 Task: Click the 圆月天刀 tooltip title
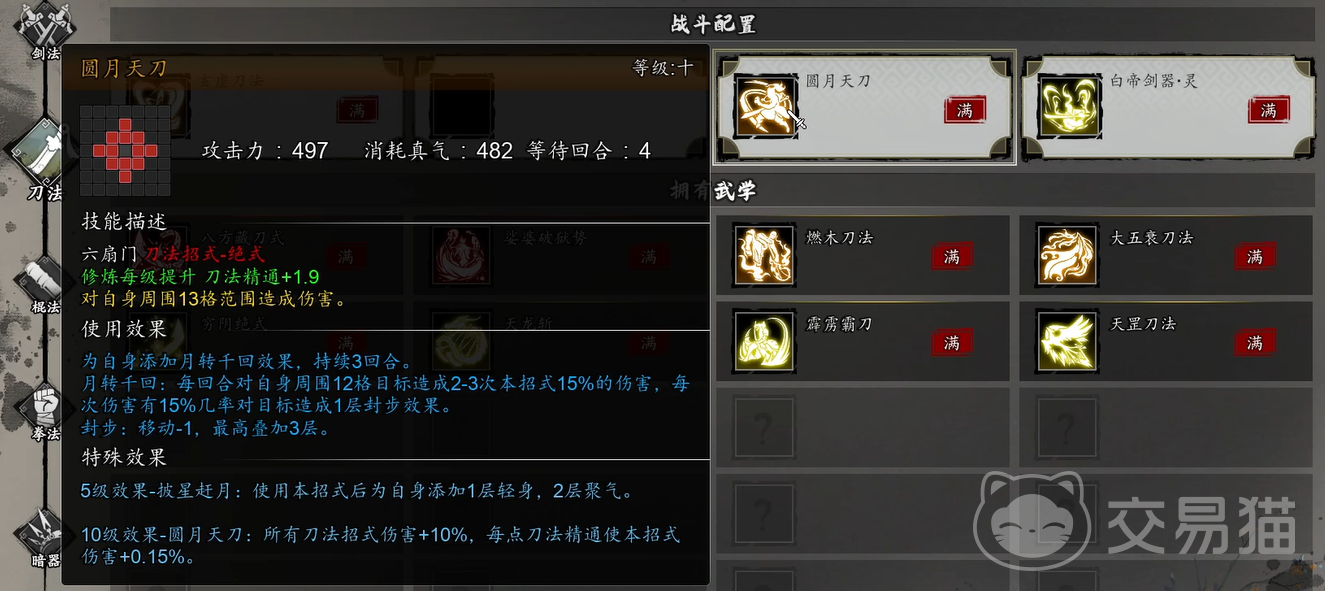coord(124,68)
